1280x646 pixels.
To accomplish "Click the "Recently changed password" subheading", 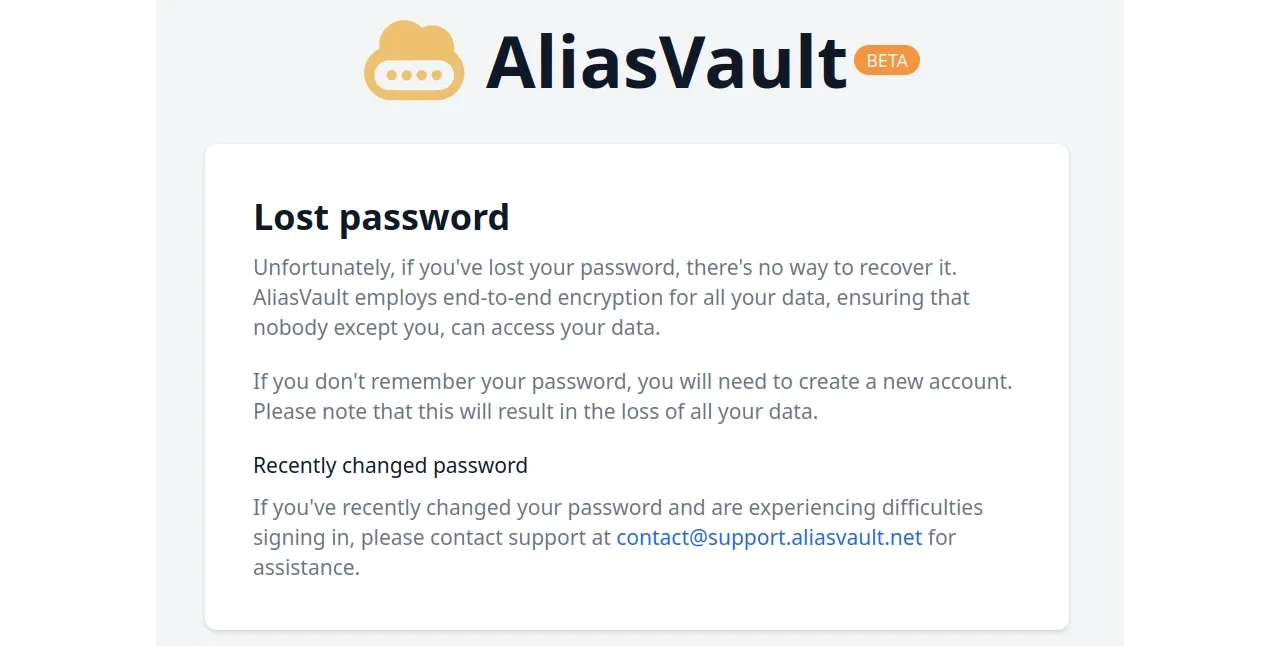I will (390, 465).
